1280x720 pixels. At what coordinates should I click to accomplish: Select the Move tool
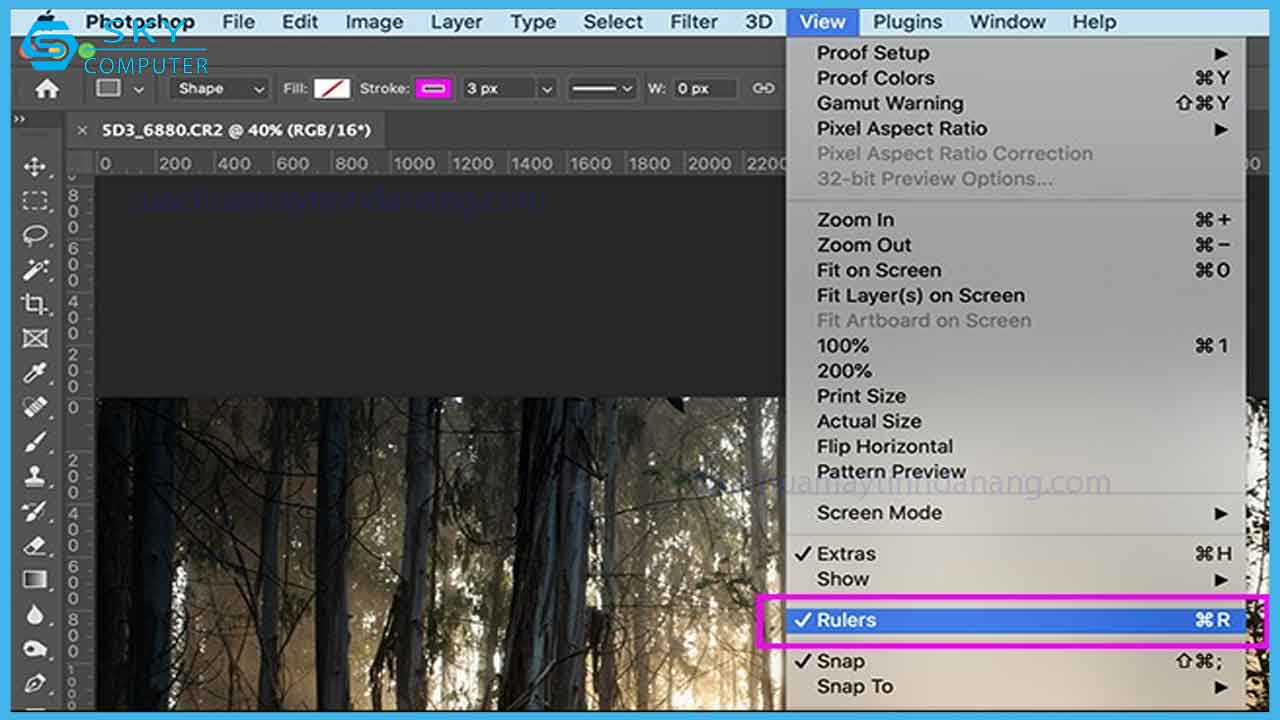(35, 167)
